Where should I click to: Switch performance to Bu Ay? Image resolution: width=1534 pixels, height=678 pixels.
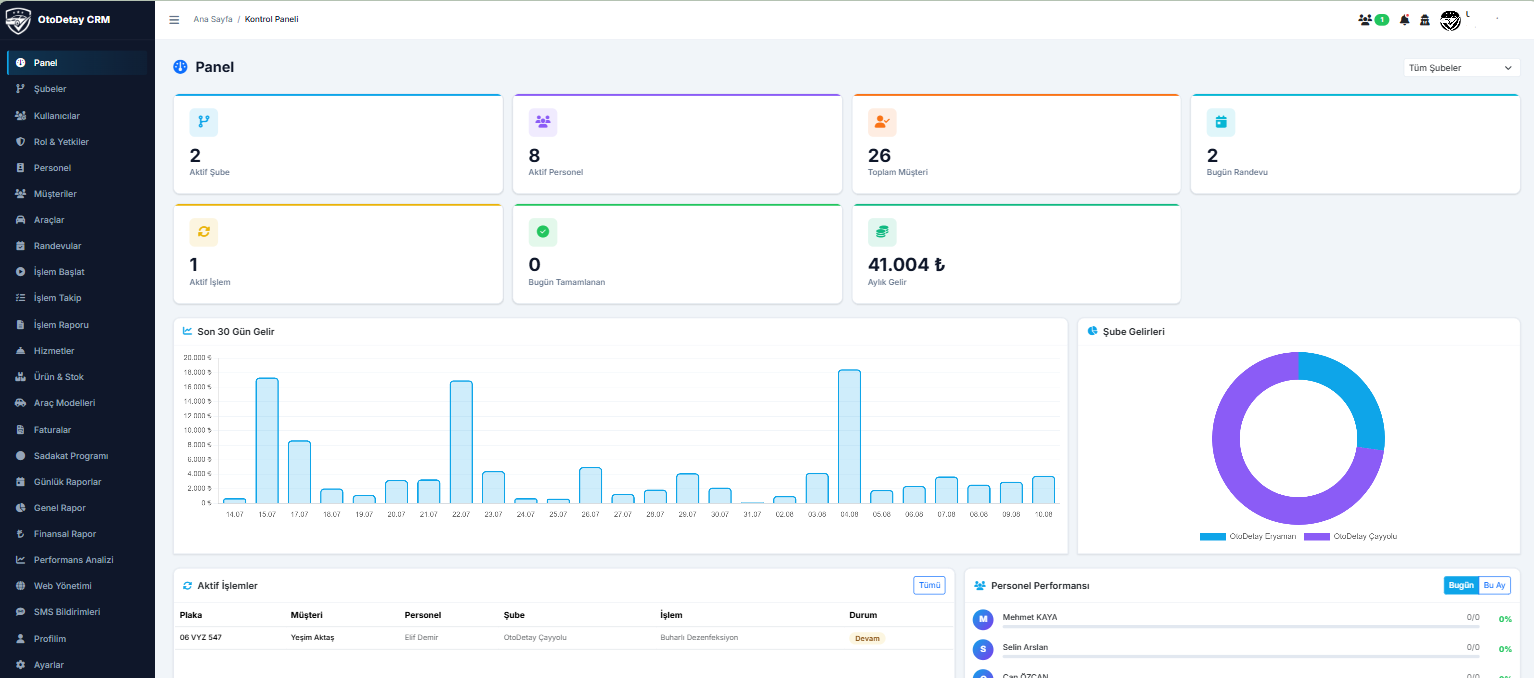click(x=1494, y=585)
